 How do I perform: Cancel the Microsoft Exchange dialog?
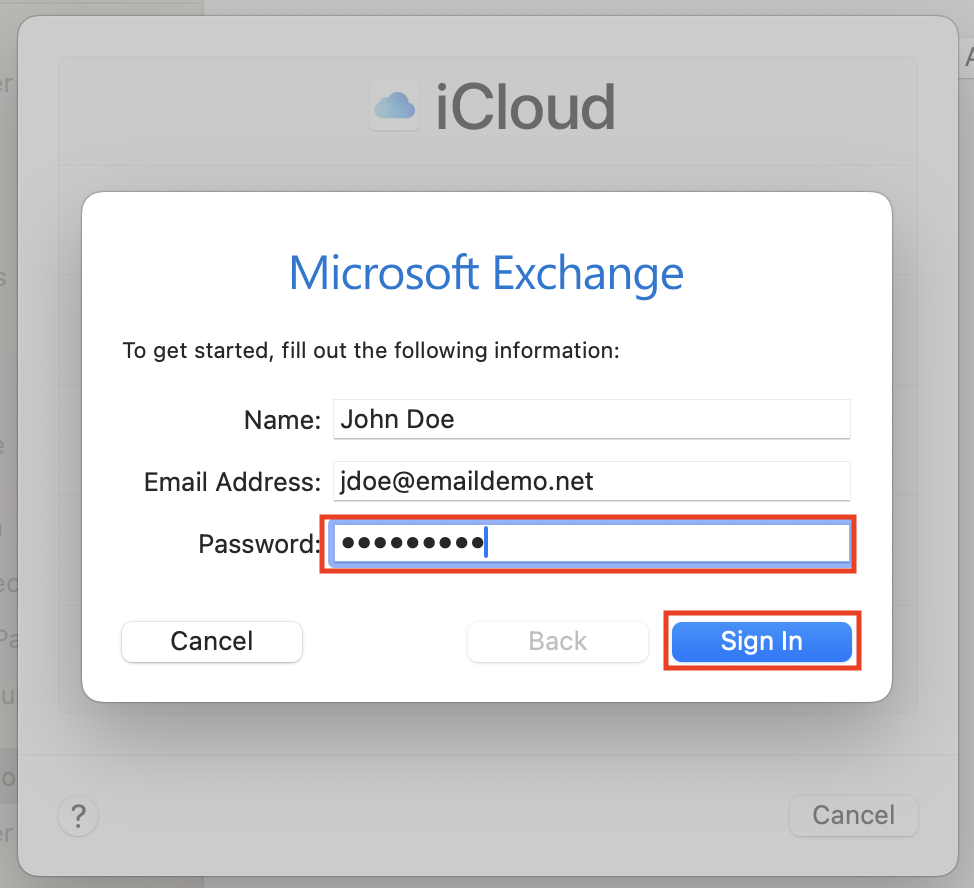coord(212,641)
